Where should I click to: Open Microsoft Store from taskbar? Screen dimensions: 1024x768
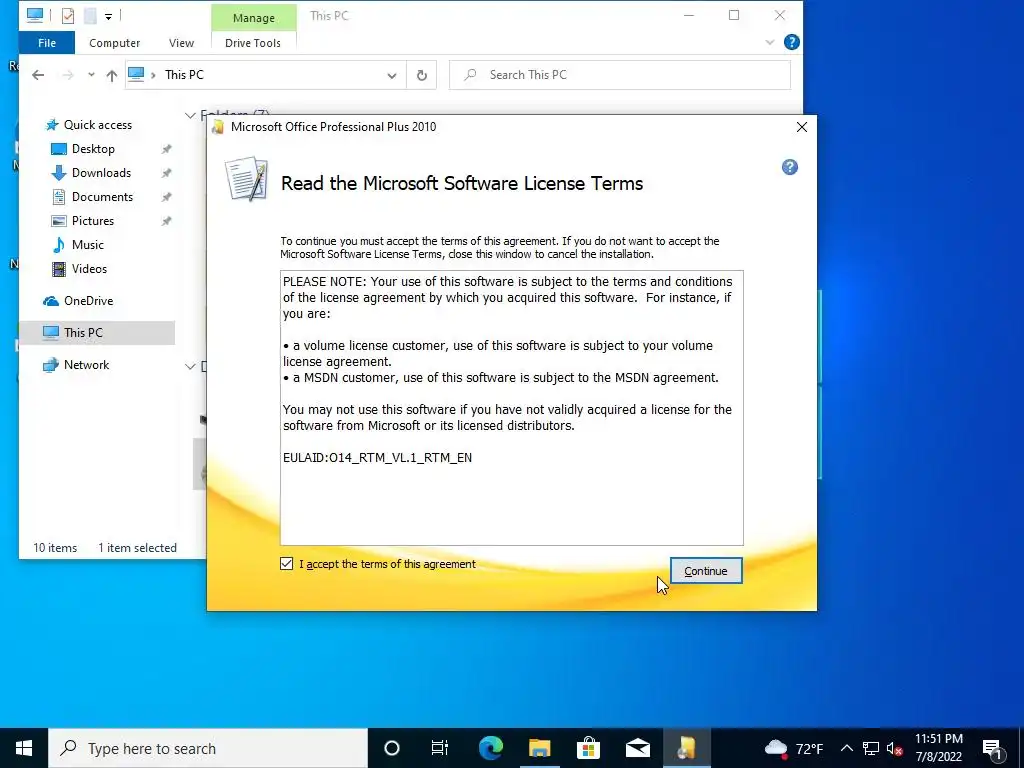(588, 748)
